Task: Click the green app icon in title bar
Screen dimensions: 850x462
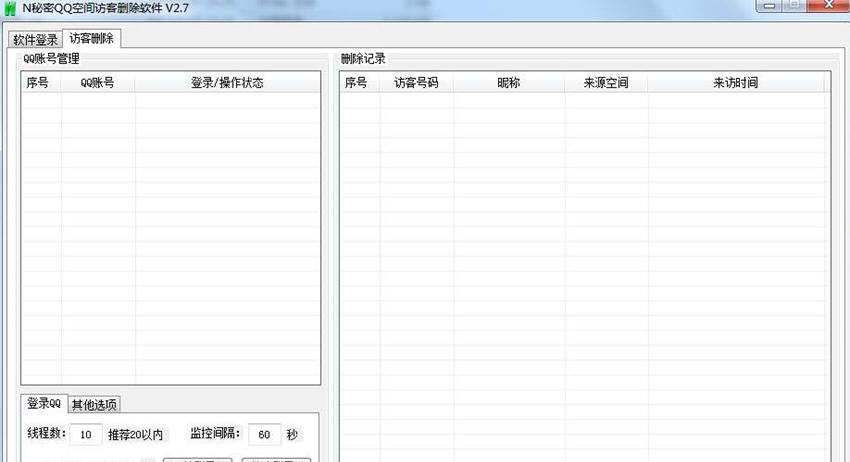Action: (x=10, y=8)
